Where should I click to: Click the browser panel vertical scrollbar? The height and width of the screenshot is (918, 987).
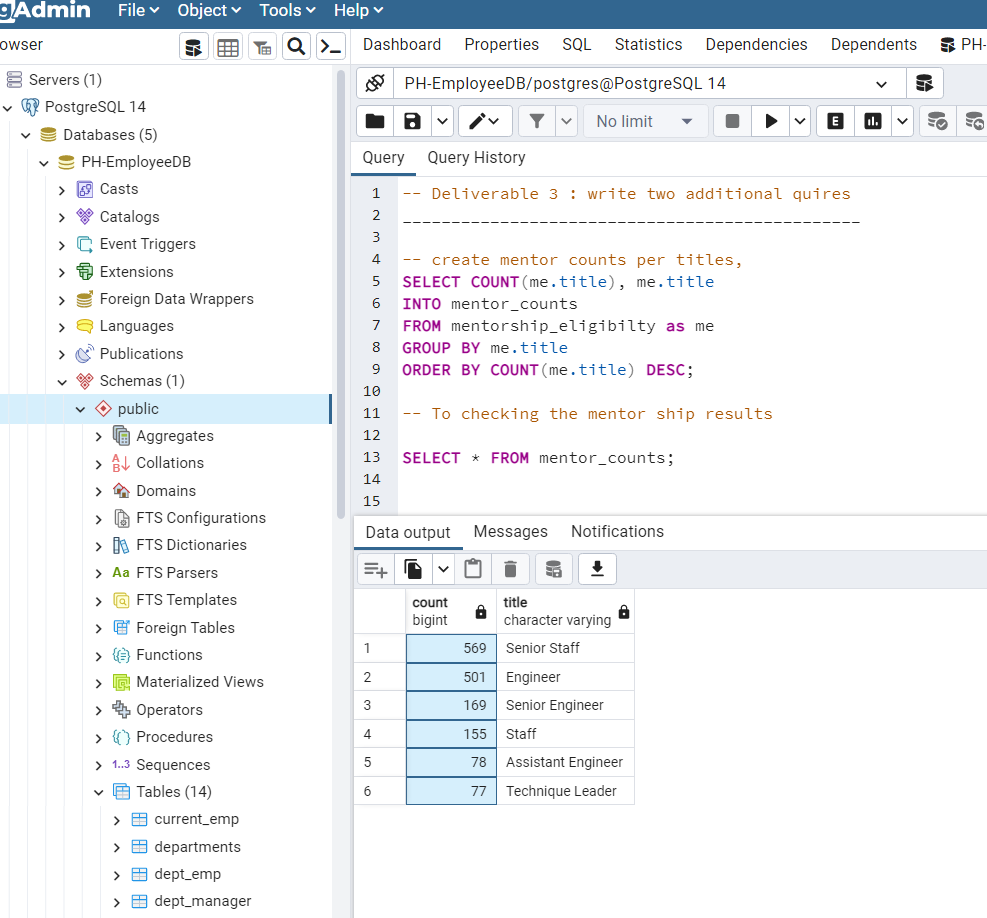pos(341,293)
